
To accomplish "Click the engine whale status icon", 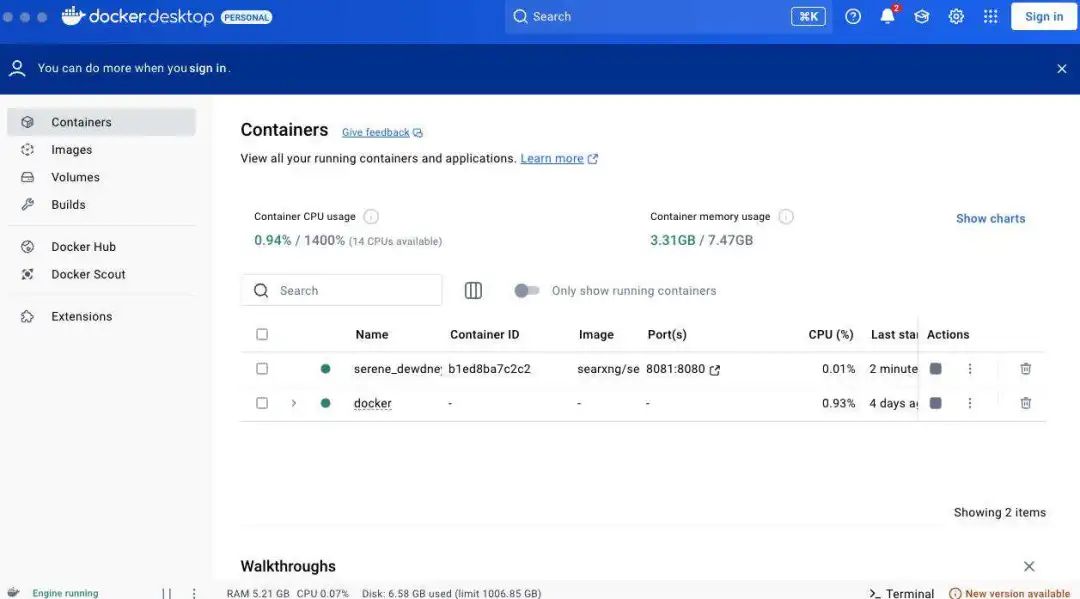I will [x=14, y=593].
